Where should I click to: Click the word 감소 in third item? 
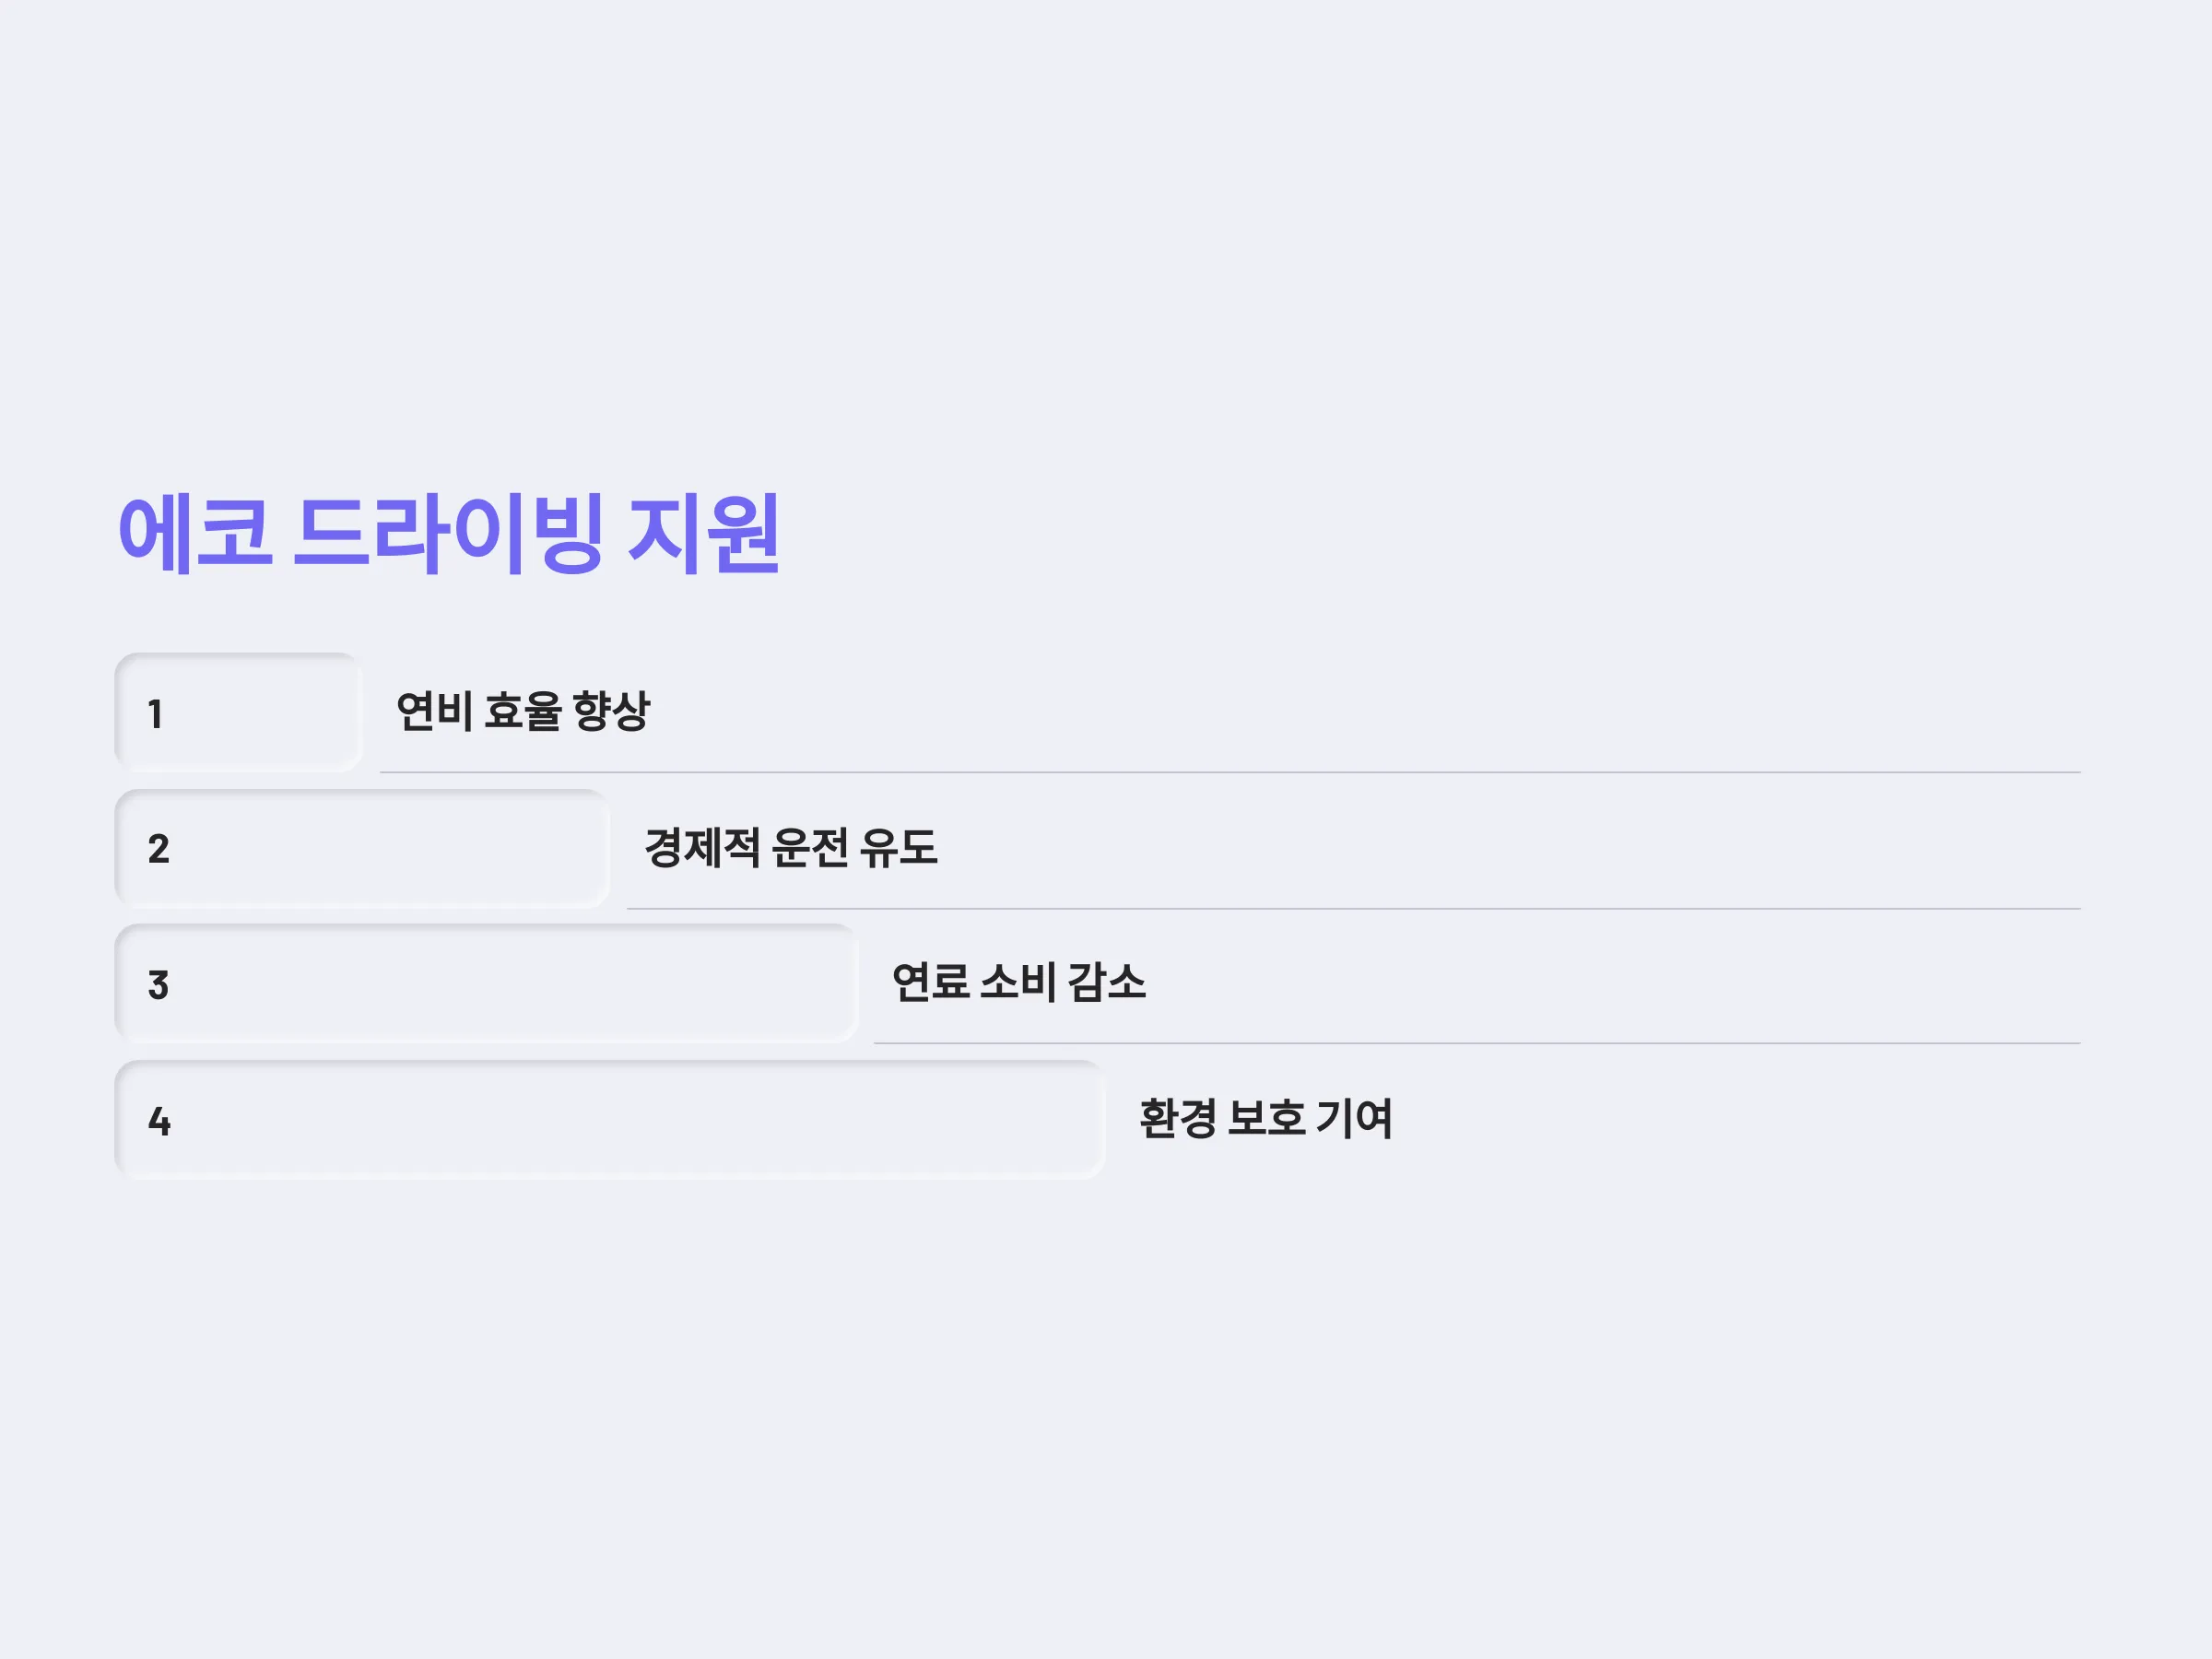[x=1107, y=982]
